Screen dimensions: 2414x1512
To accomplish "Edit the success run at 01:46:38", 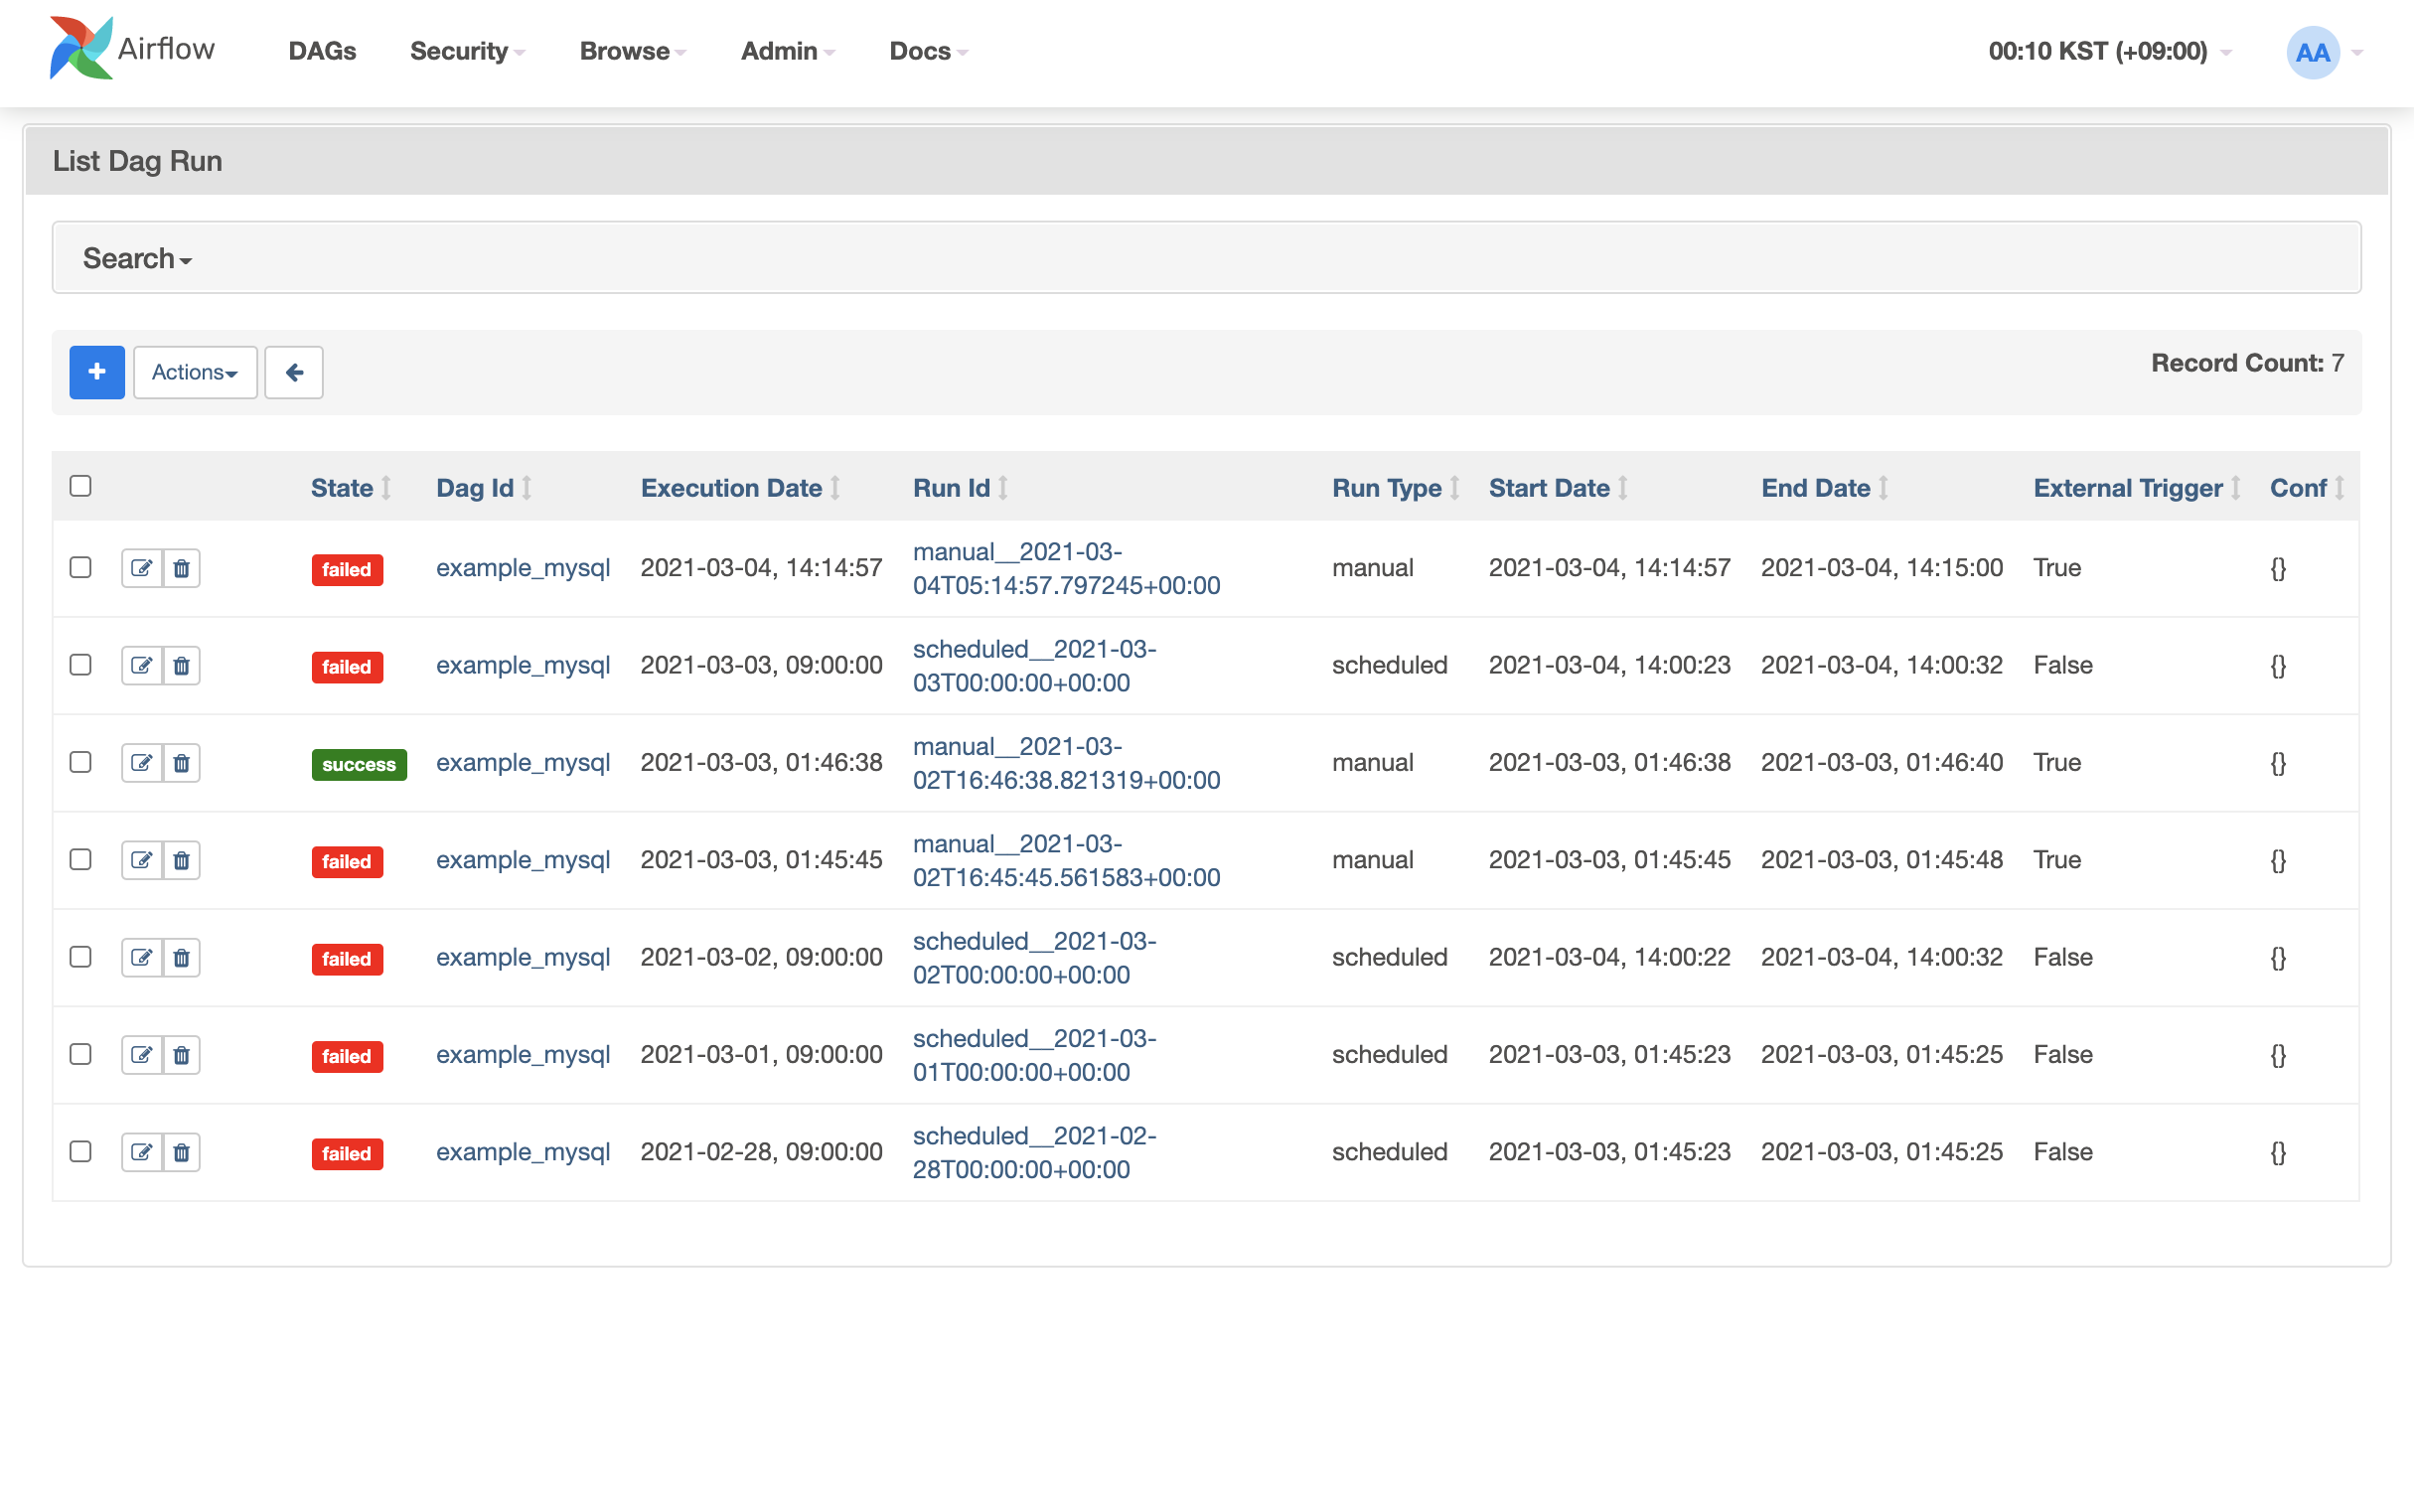I will [141, 763].
